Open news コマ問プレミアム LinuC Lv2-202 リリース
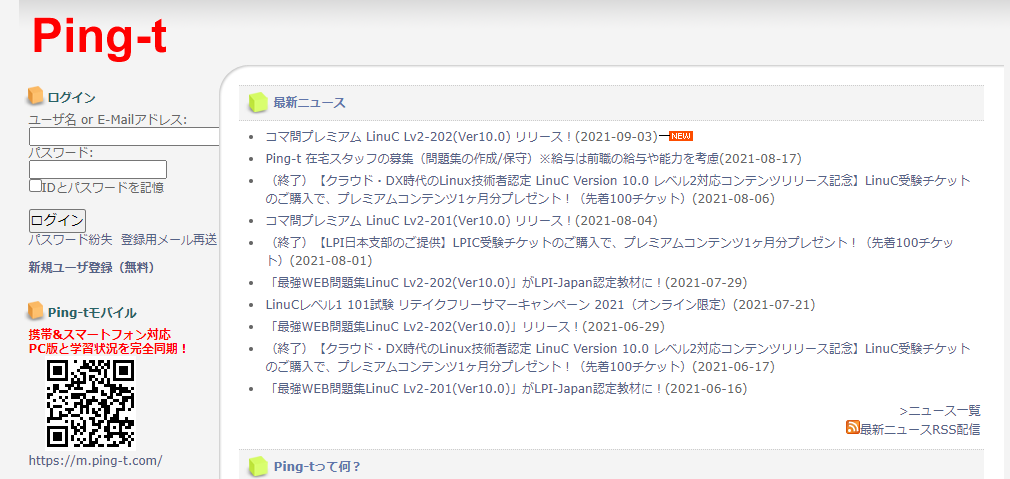 [461, 136]
